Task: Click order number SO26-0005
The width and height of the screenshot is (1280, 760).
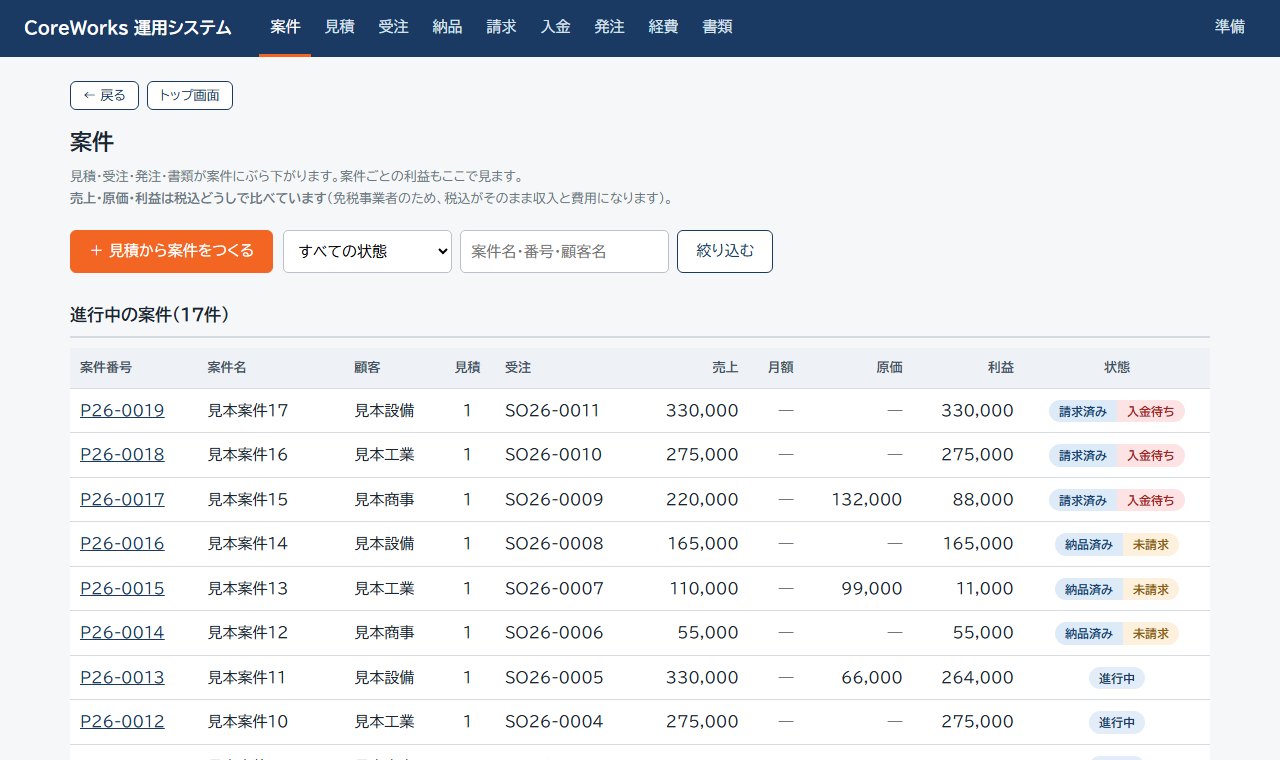Action: point(554,677)
